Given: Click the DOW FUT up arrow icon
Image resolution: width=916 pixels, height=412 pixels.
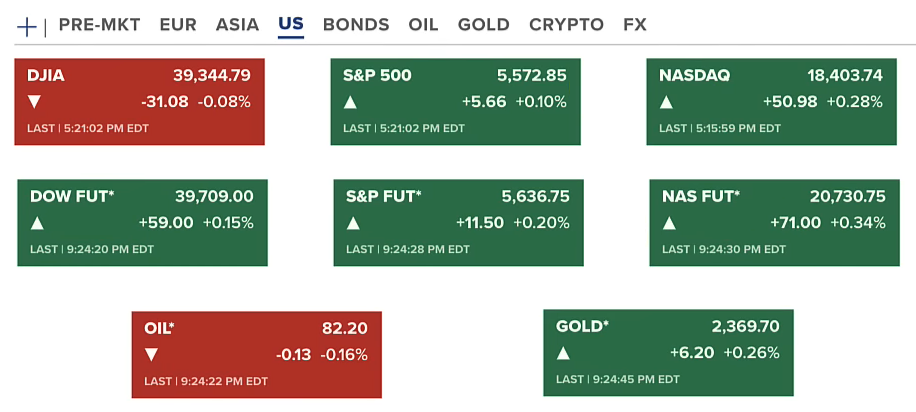Looking at the screenshot, I should (x=38, y=223).
